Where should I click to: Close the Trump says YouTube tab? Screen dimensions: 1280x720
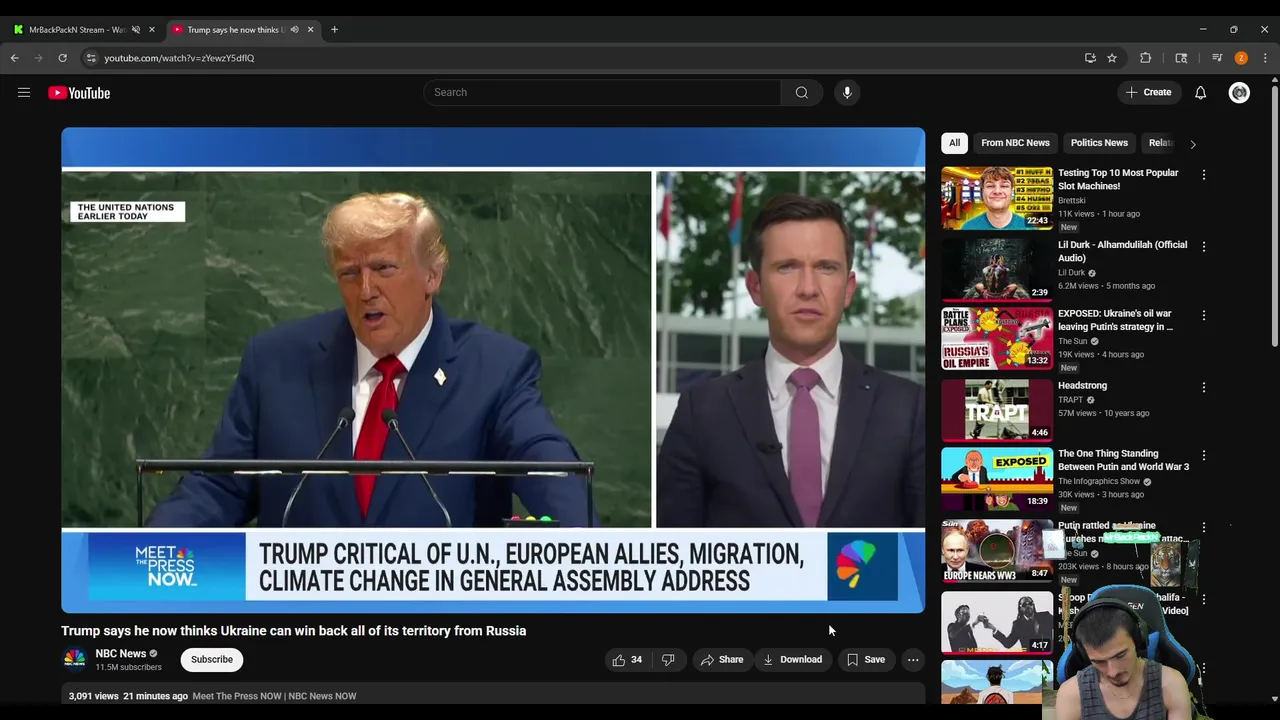pyautogui.click(x=310, y=29)
